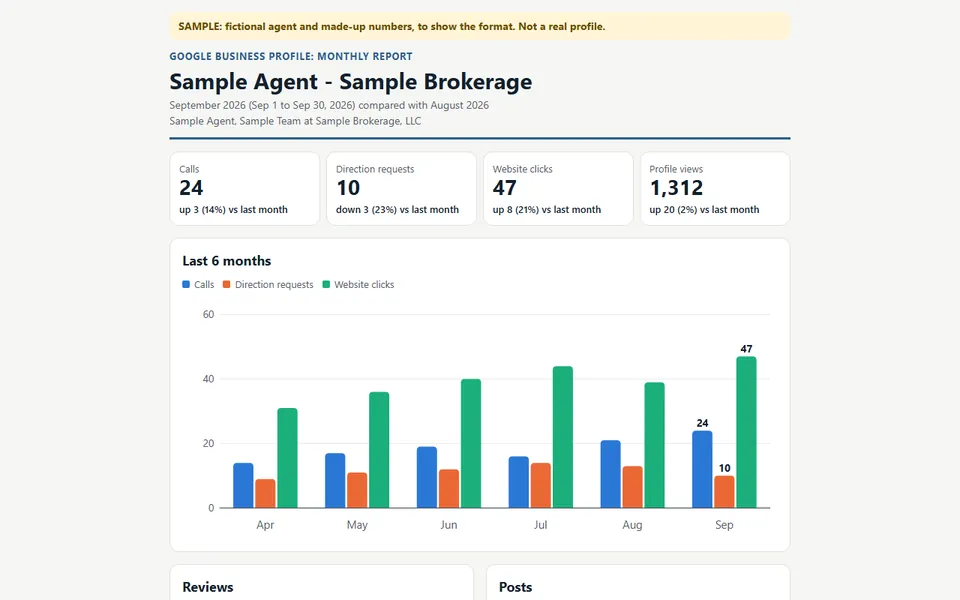960x600 pixels.
Task: Click "down 3 (23%) vs last month" text
Action: point(397,209)
